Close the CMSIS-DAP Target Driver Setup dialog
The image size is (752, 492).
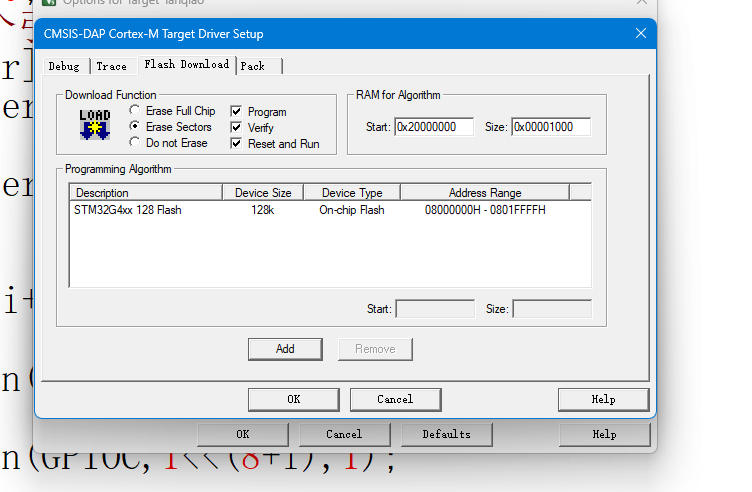(641, 34)
